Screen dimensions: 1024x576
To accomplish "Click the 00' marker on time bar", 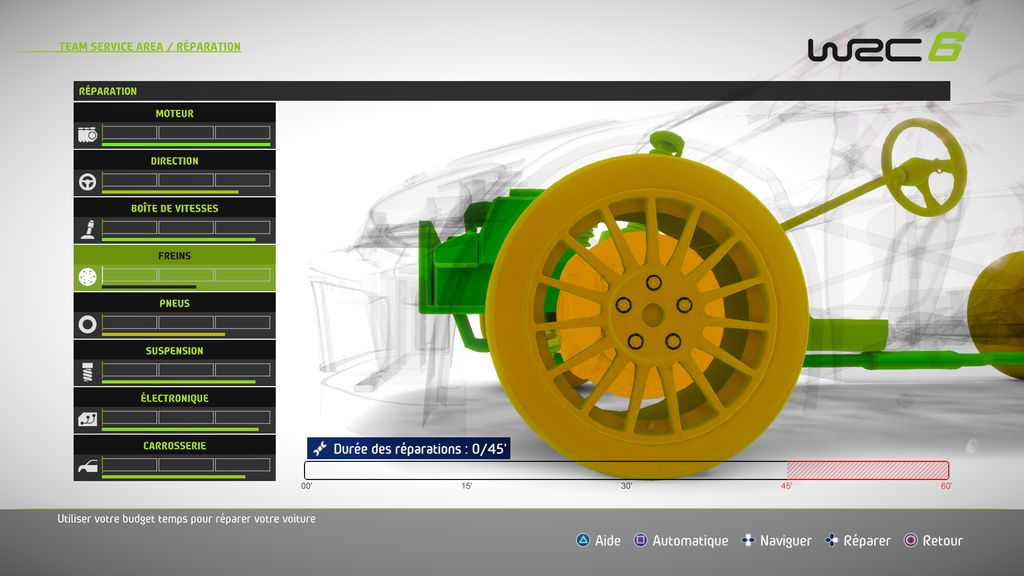I will point(306,486).
